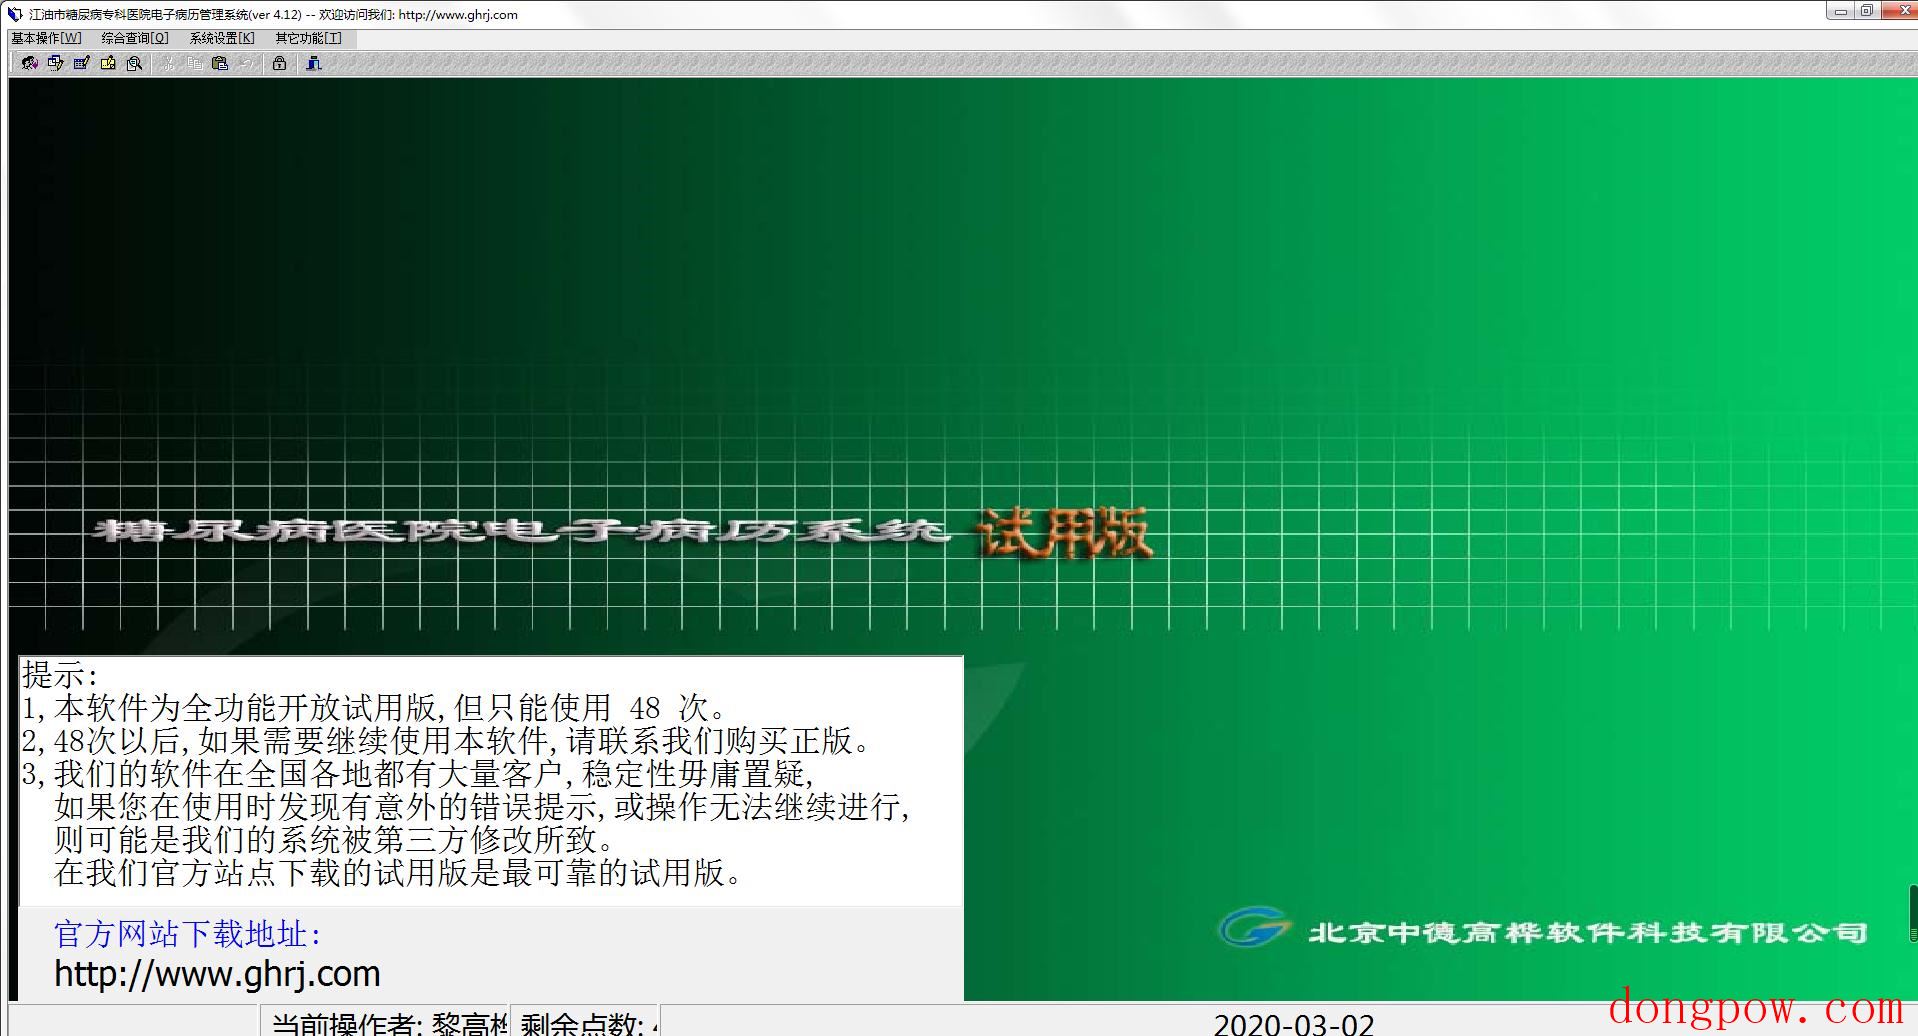Click the line mentioning 稳定性毋庸置疑
The width and height of the screenshot is (1918, 1036).
[x=418, y=774]
